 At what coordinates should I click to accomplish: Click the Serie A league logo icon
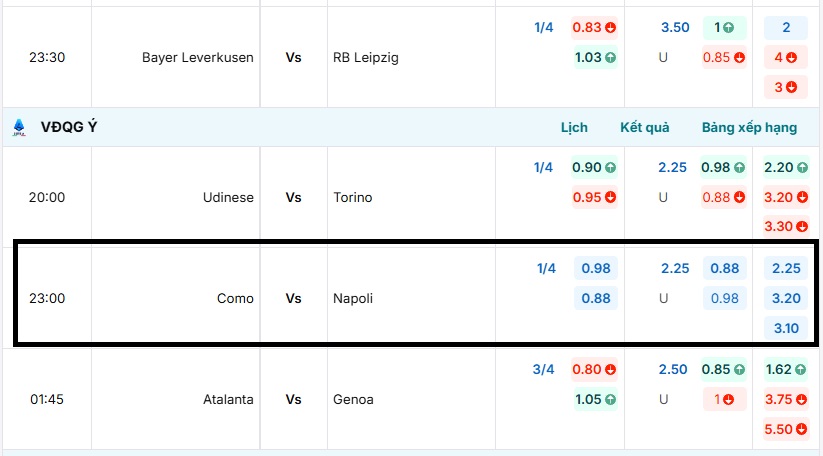pos(19,128)
